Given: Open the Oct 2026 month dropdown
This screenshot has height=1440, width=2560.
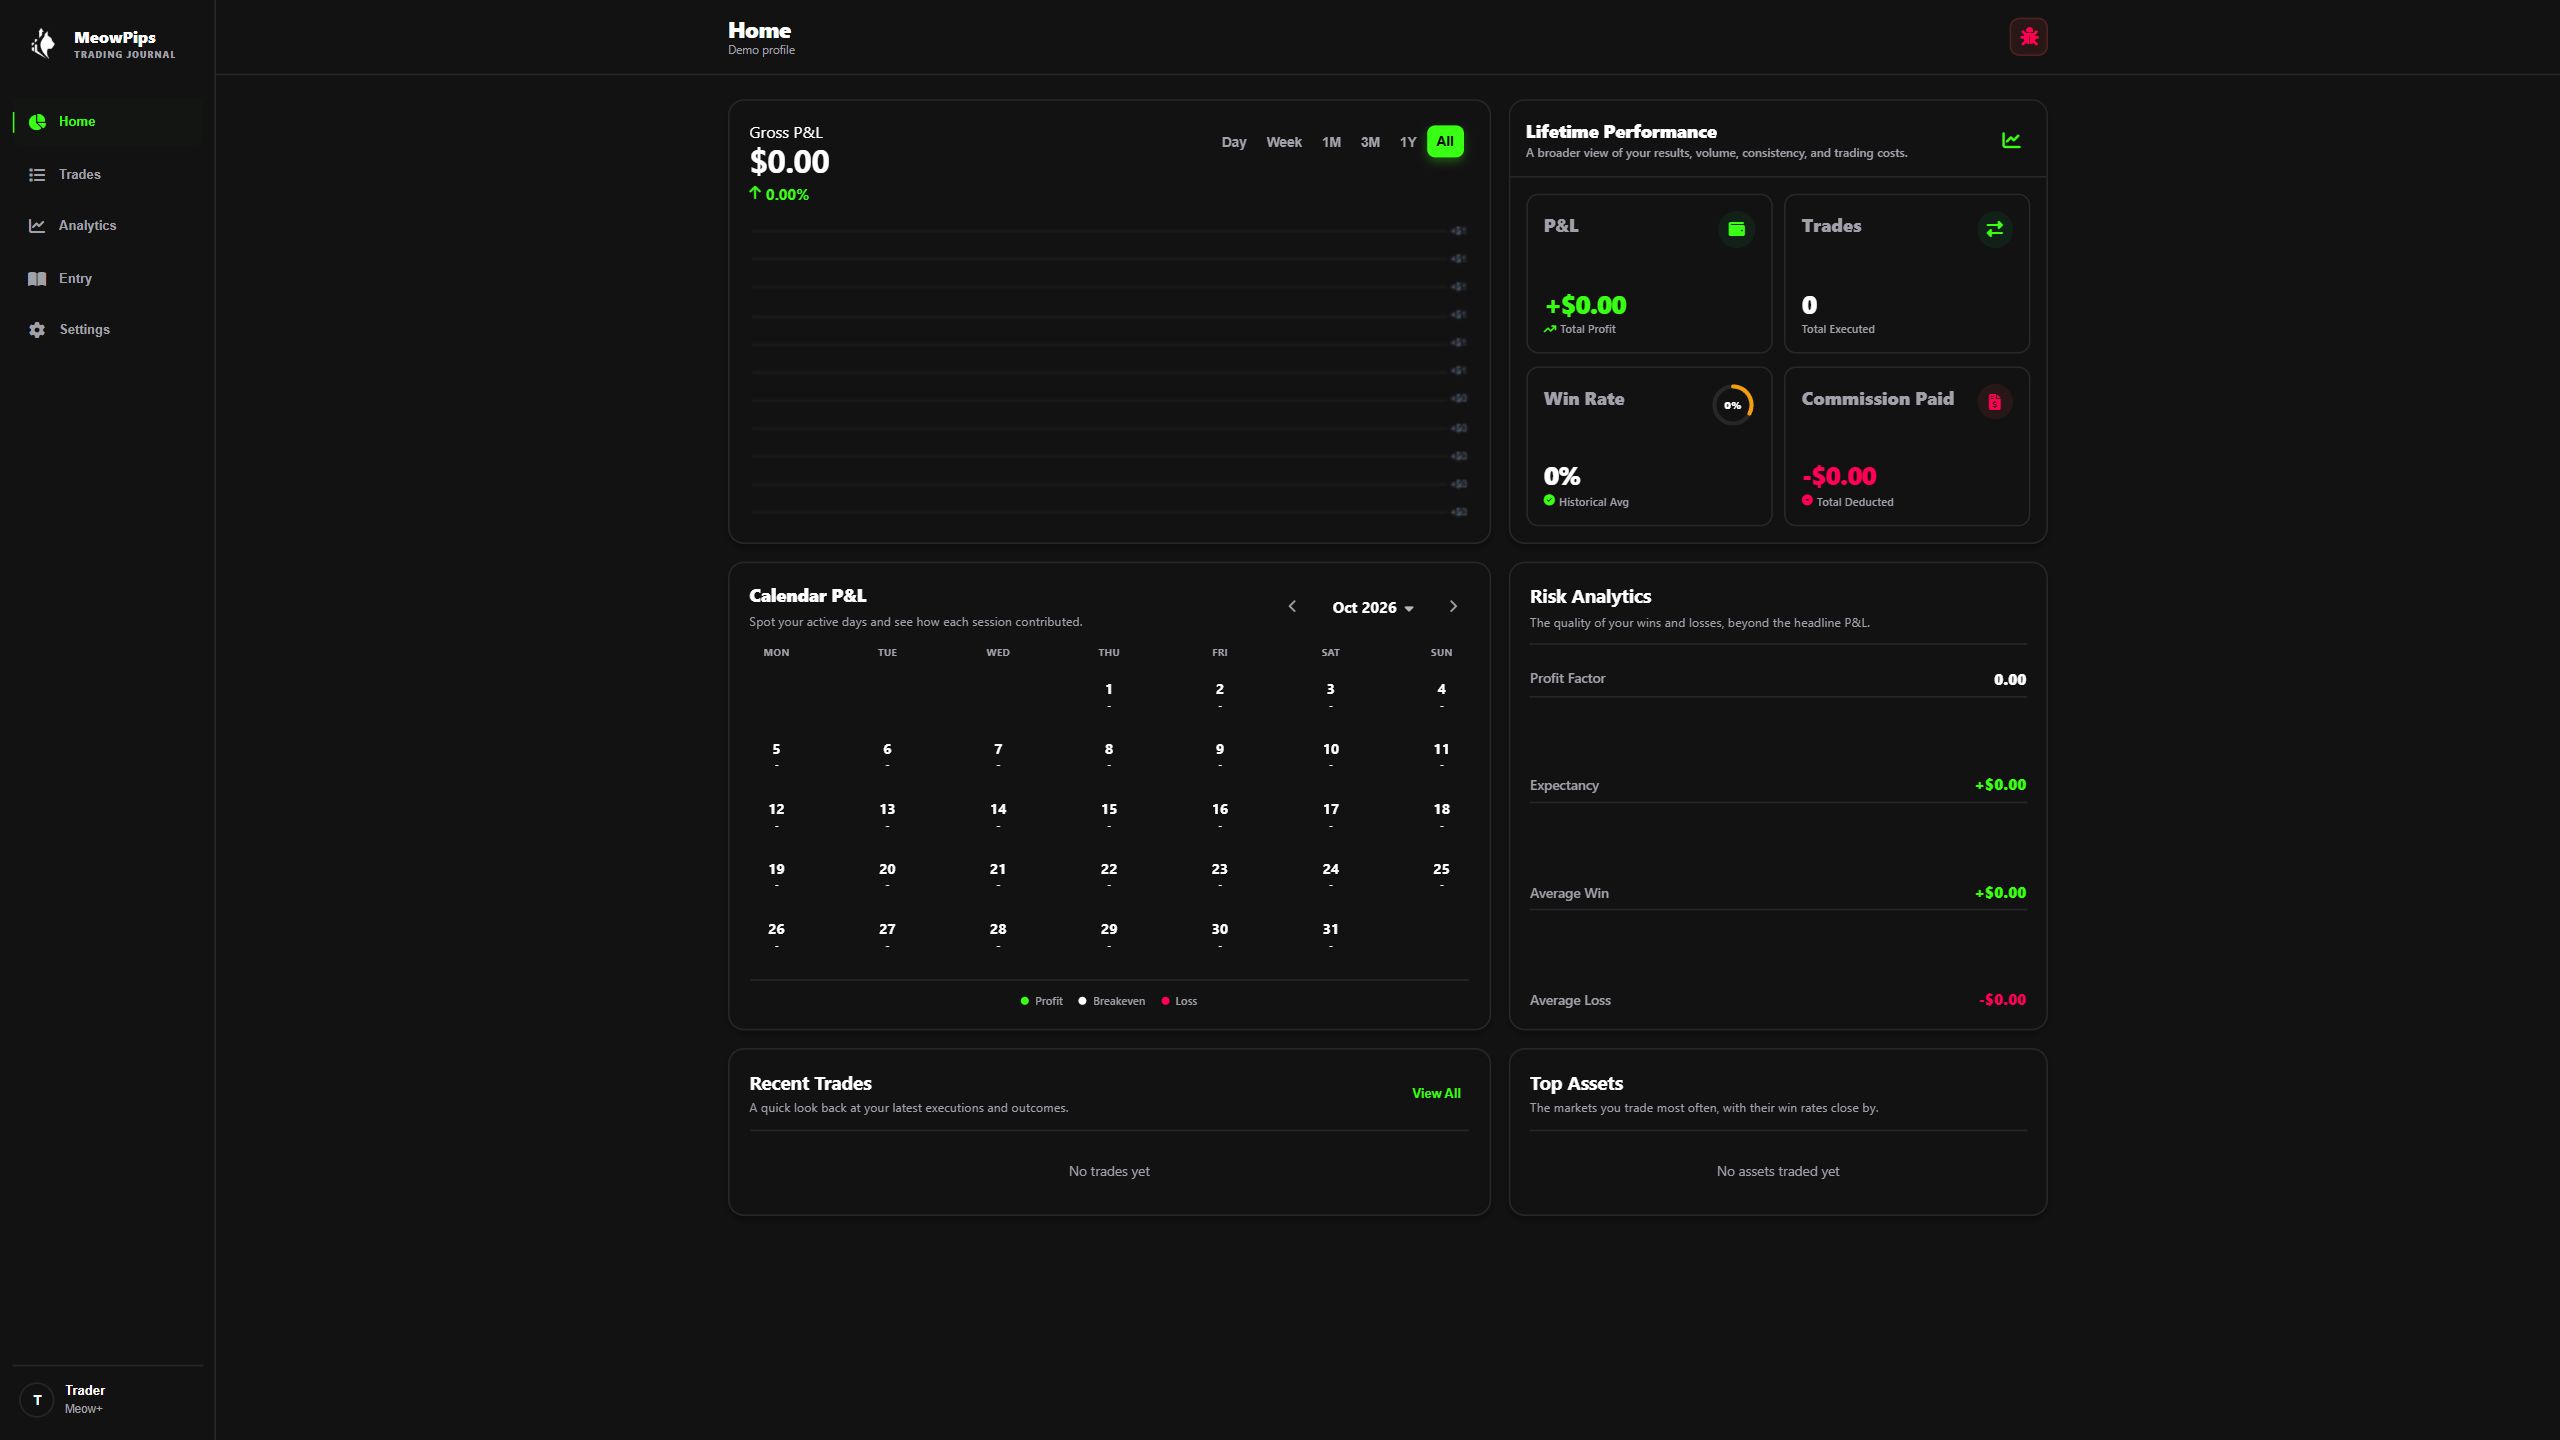Looking at the screenshot, I should (1373, 608).
